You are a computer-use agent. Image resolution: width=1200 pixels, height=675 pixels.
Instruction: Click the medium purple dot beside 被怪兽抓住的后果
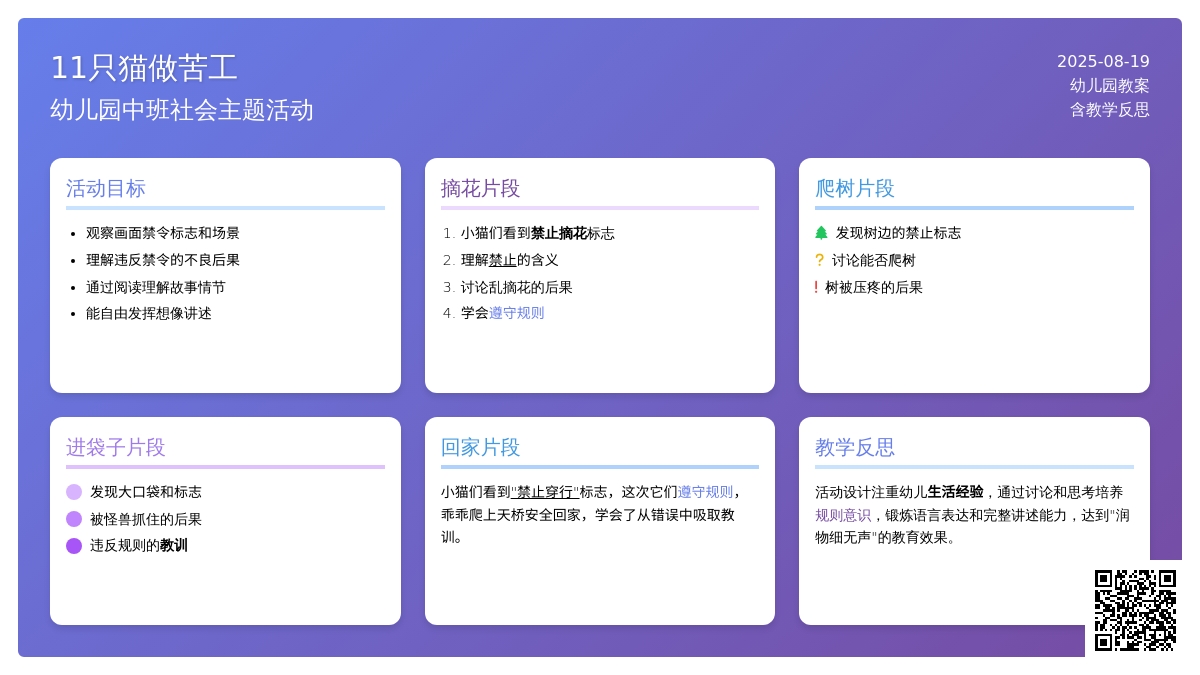(x=74, y=519)
